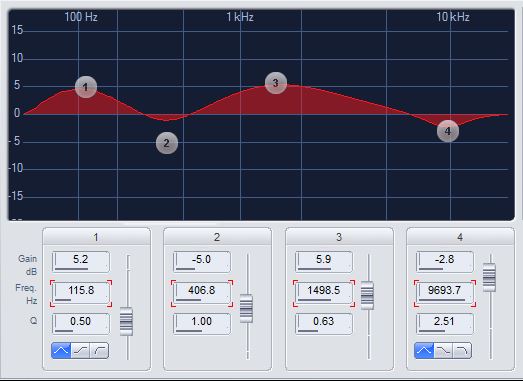Click band 2 frequency field 406.8

[202, 293]
